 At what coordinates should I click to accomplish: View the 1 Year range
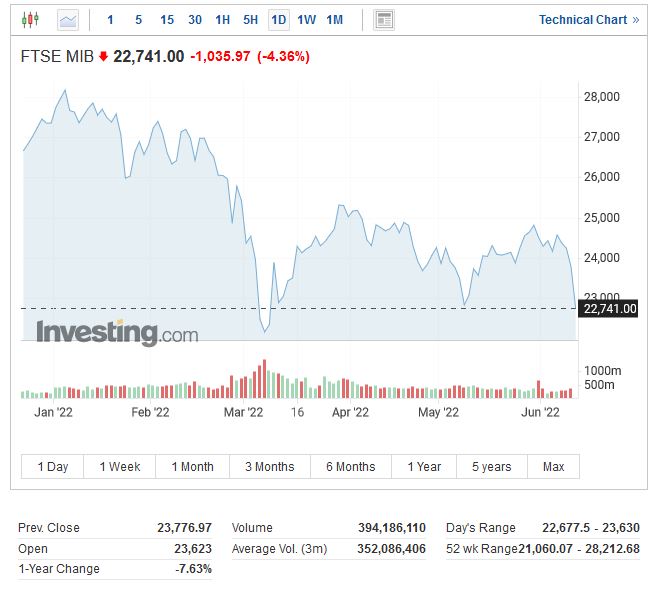tap(424, 466)
